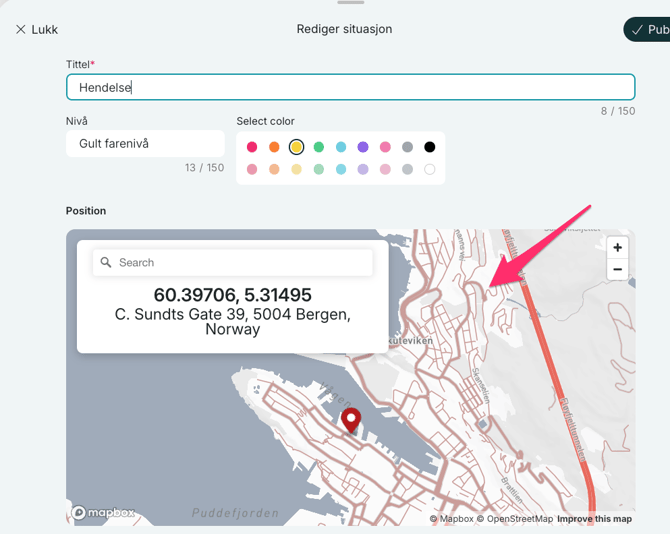This screenshot has width=670, height=534.
Task: Zoom in on the map
Action: pyautogui.click(x=618, y=248)
